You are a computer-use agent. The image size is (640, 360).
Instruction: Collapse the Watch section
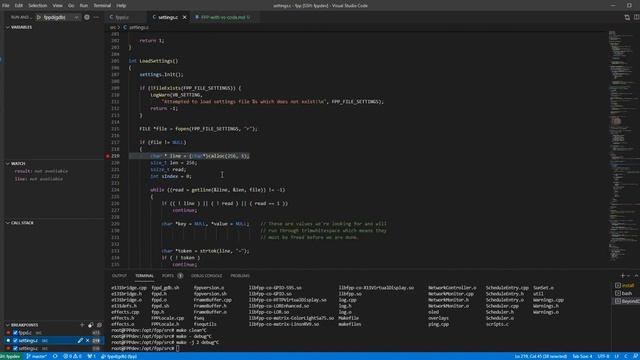click(16, 163)
